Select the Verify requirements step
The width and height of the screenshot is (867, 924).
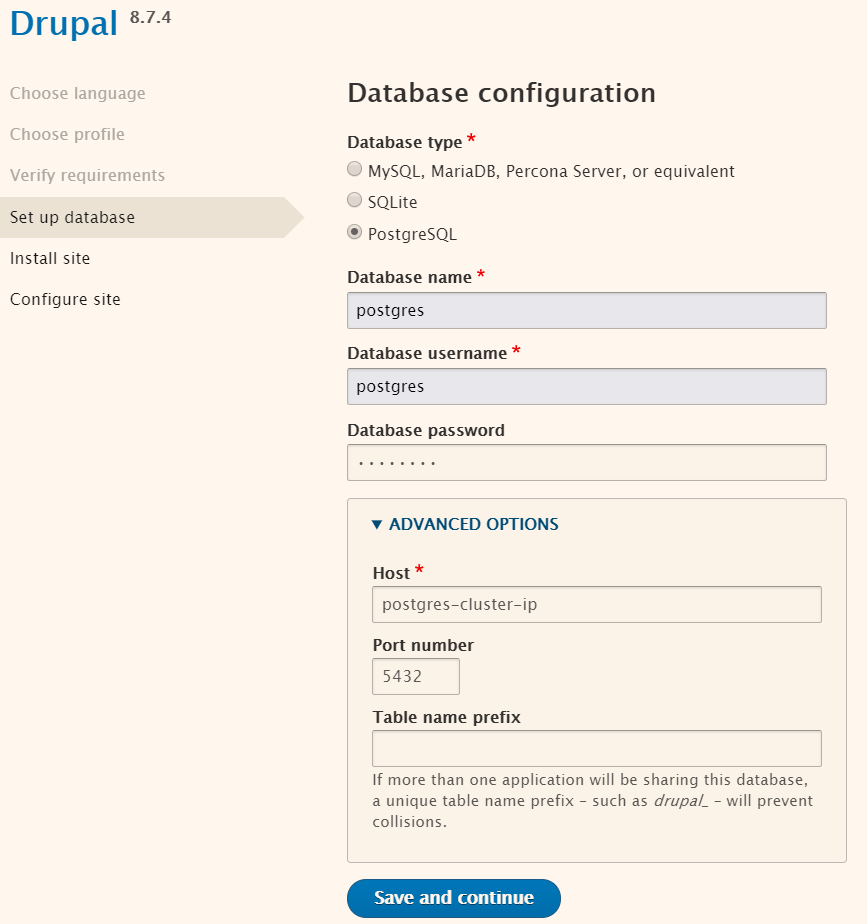click(87, 175)
